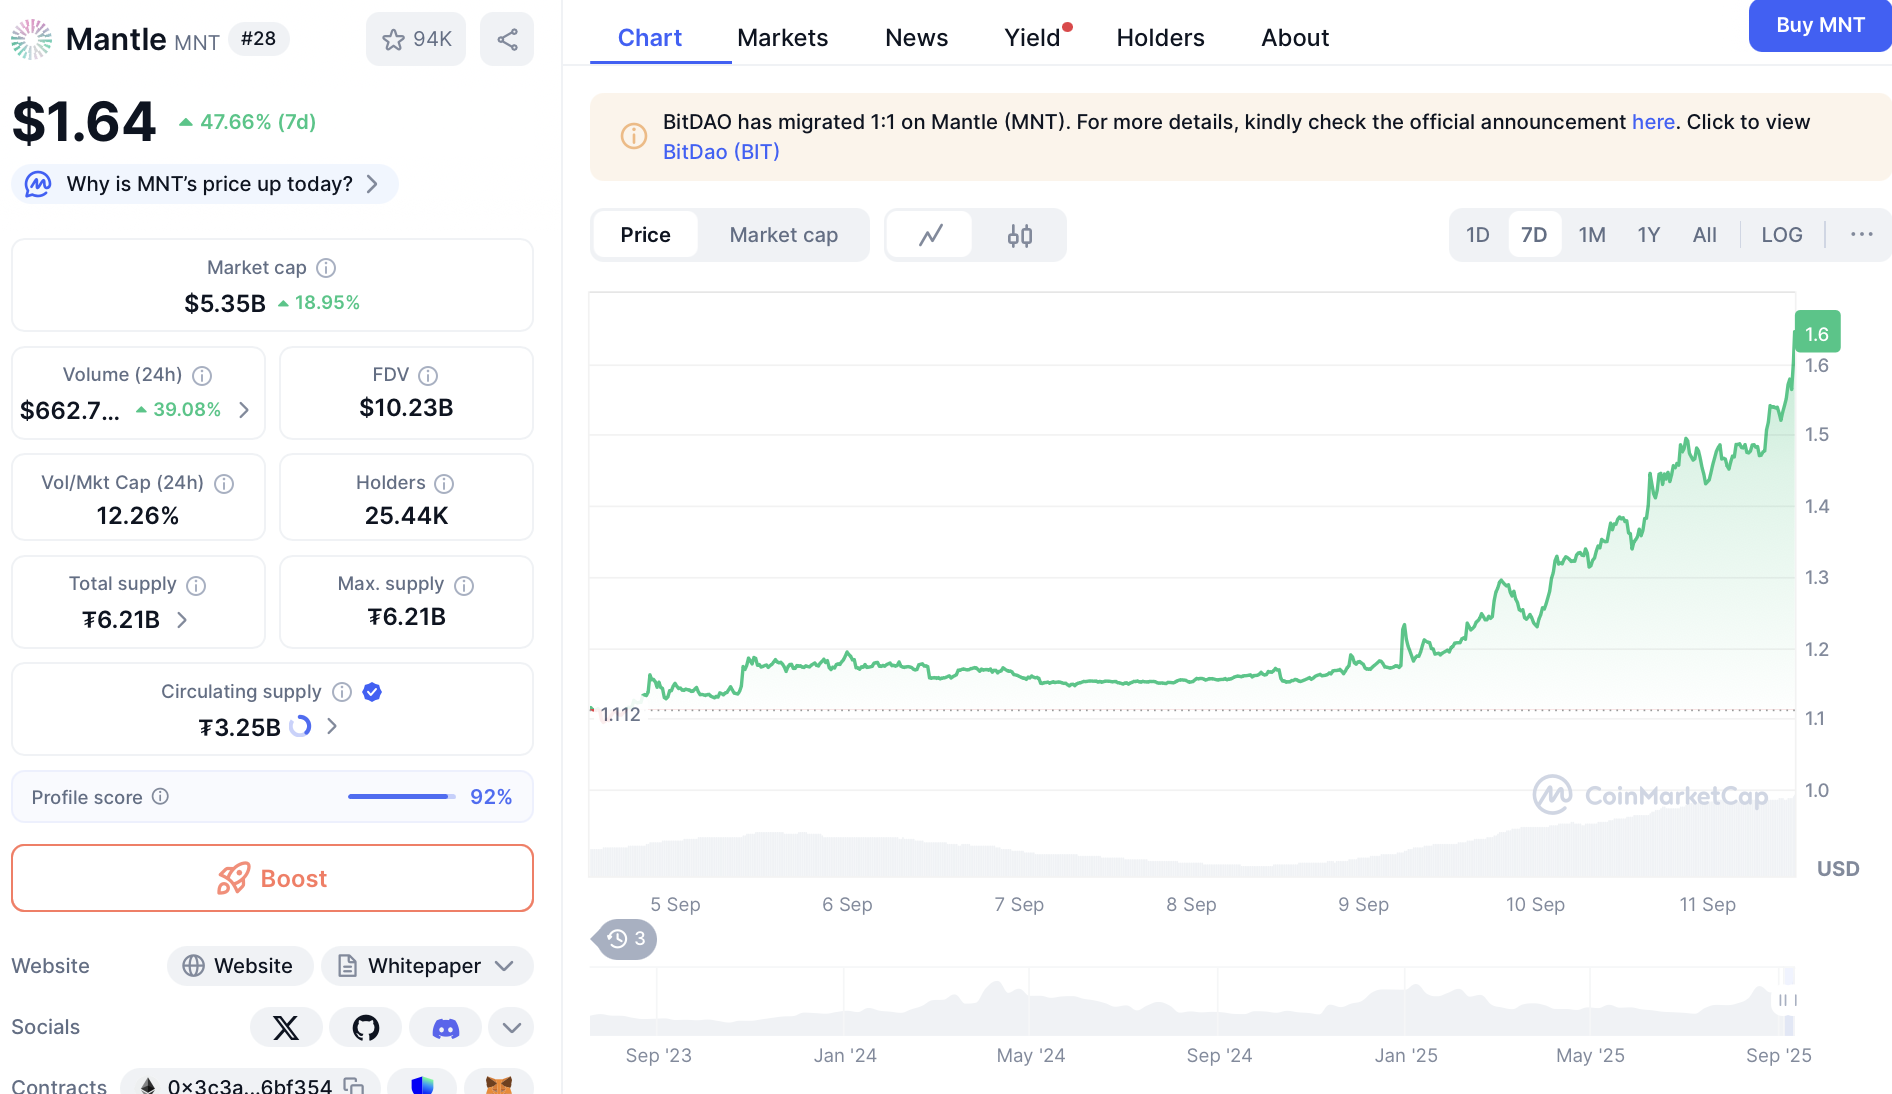Show Max. supply info icon

tap(464, 585)
